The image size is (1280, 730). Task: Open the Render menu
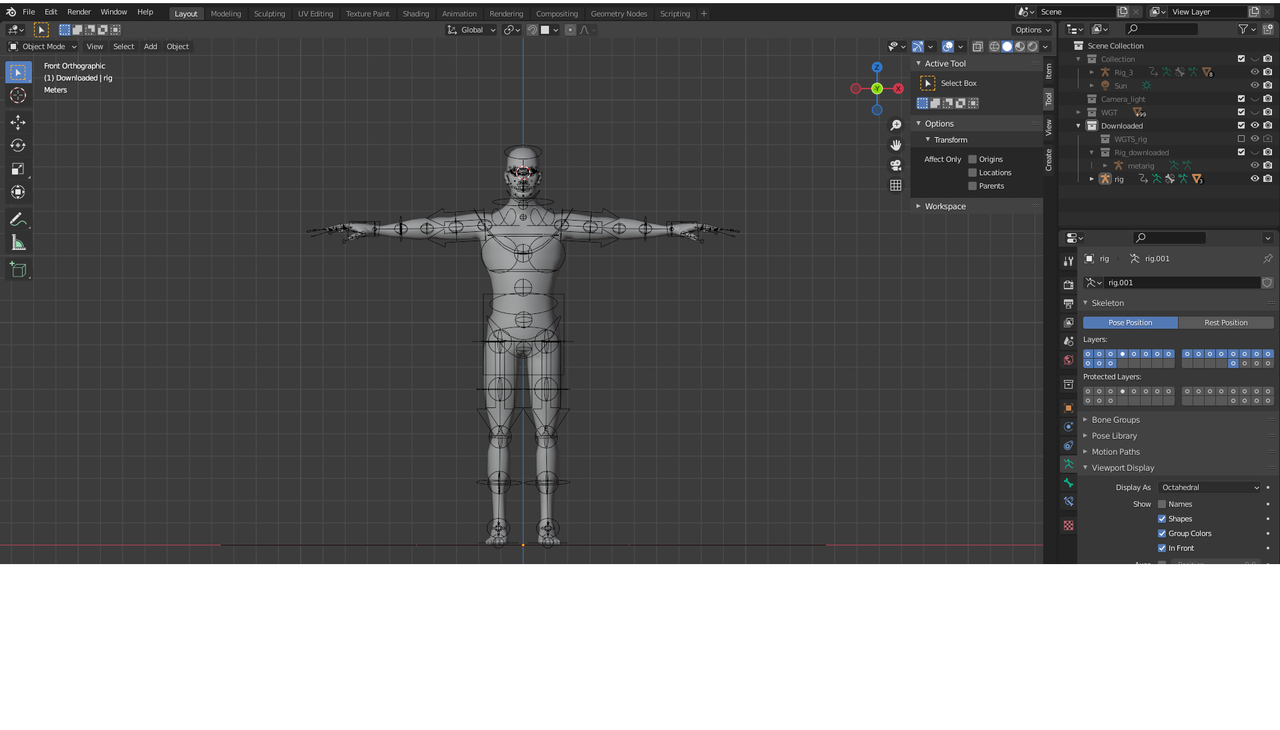point(79,12)
